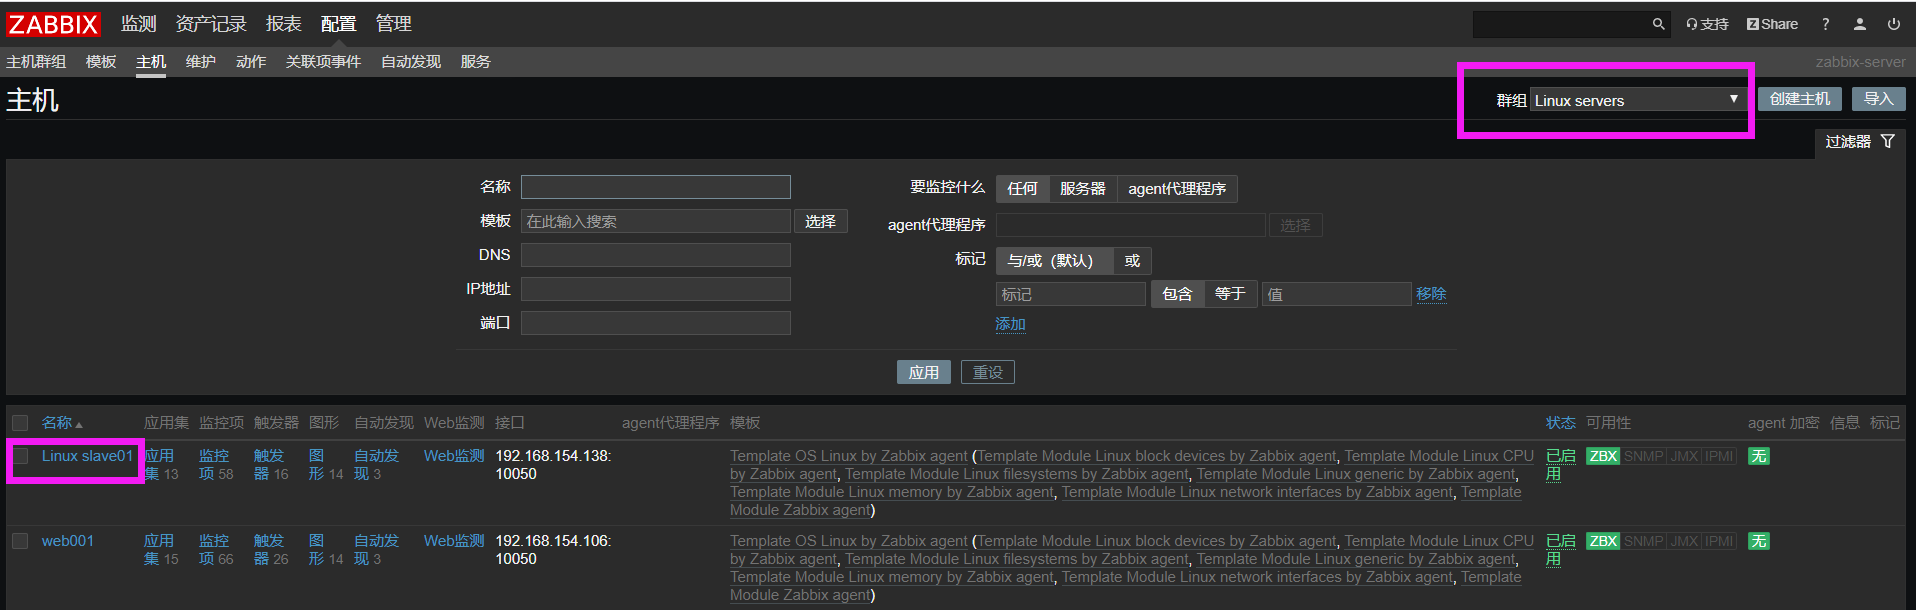Screen dimensions: 1916x610
Task: Click the encryption 无 badge for Linux slave01
Action: click(1758, 456)
